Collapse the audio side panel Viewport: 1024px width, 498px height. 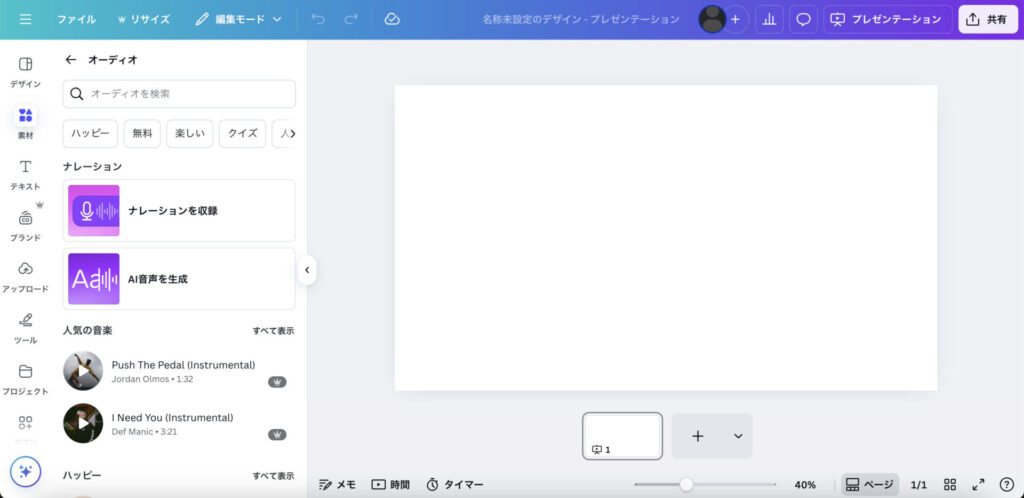(307, 270)
